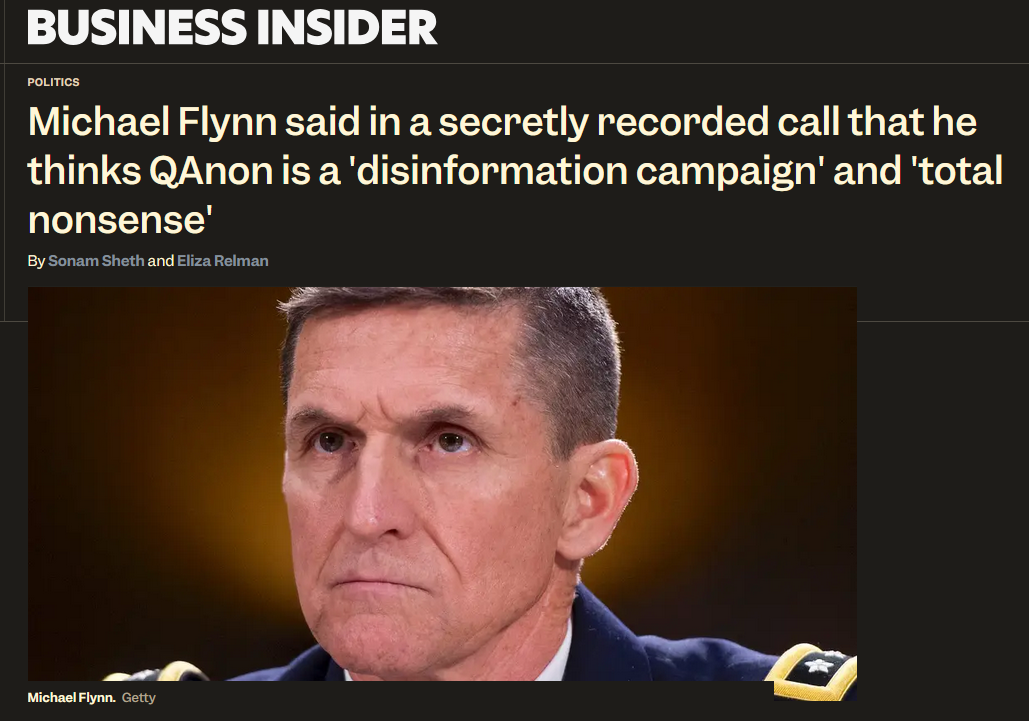Click the Getty photo credit

(138, 697)
